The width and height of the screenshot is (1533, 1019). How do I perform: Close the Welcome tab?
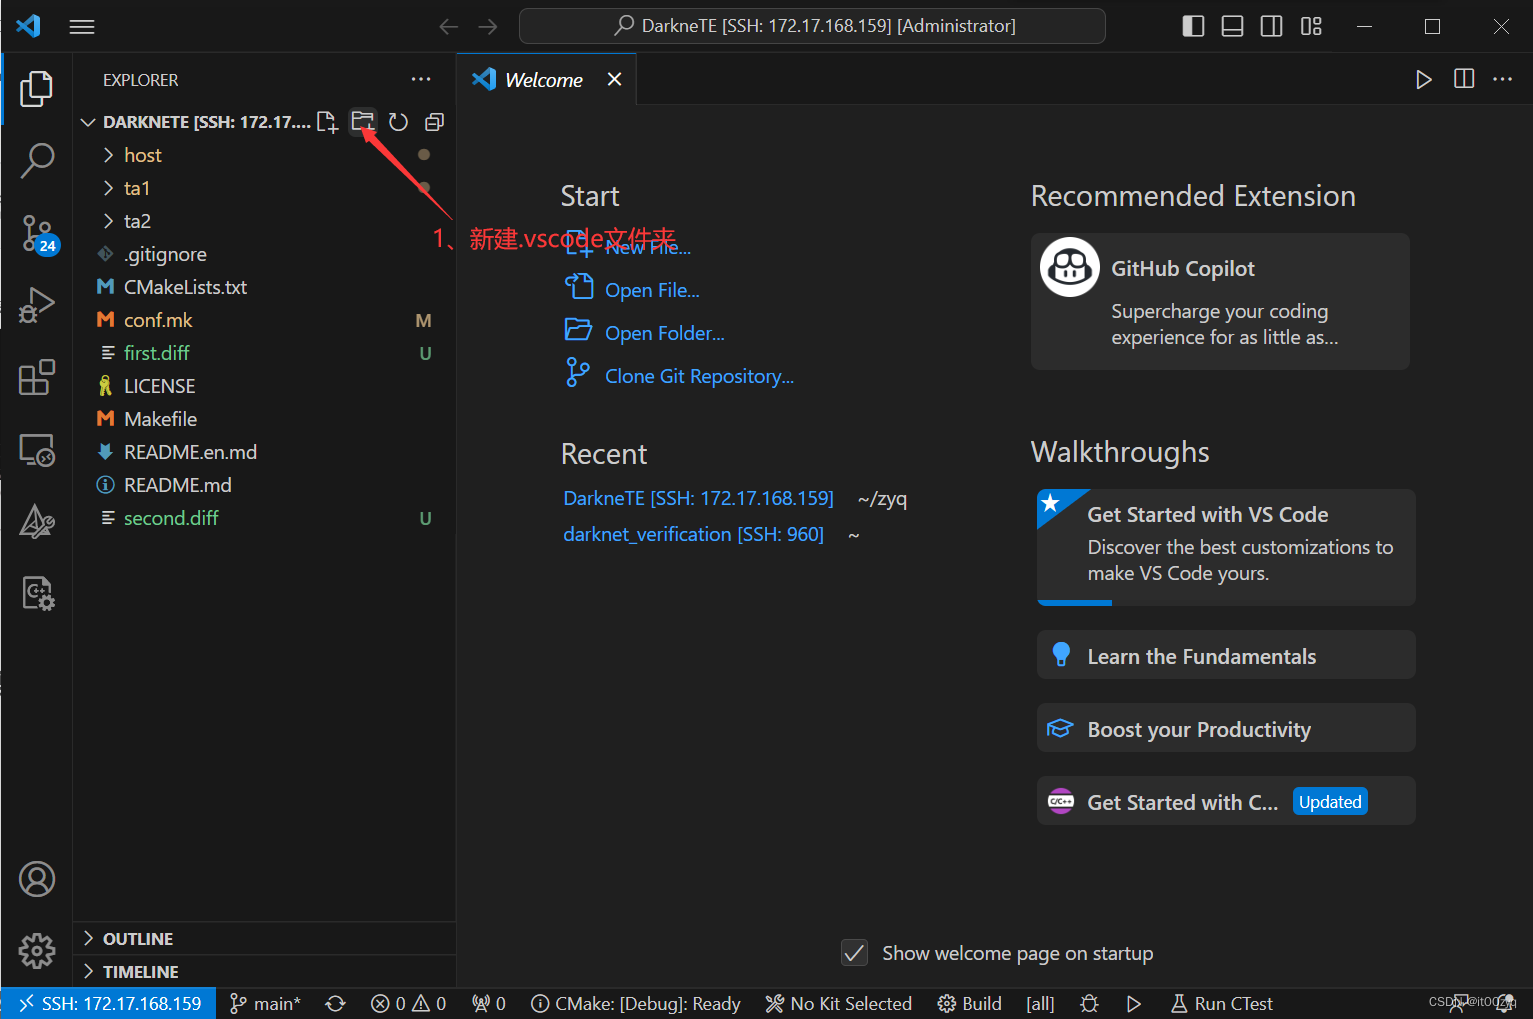pos(615,79)
